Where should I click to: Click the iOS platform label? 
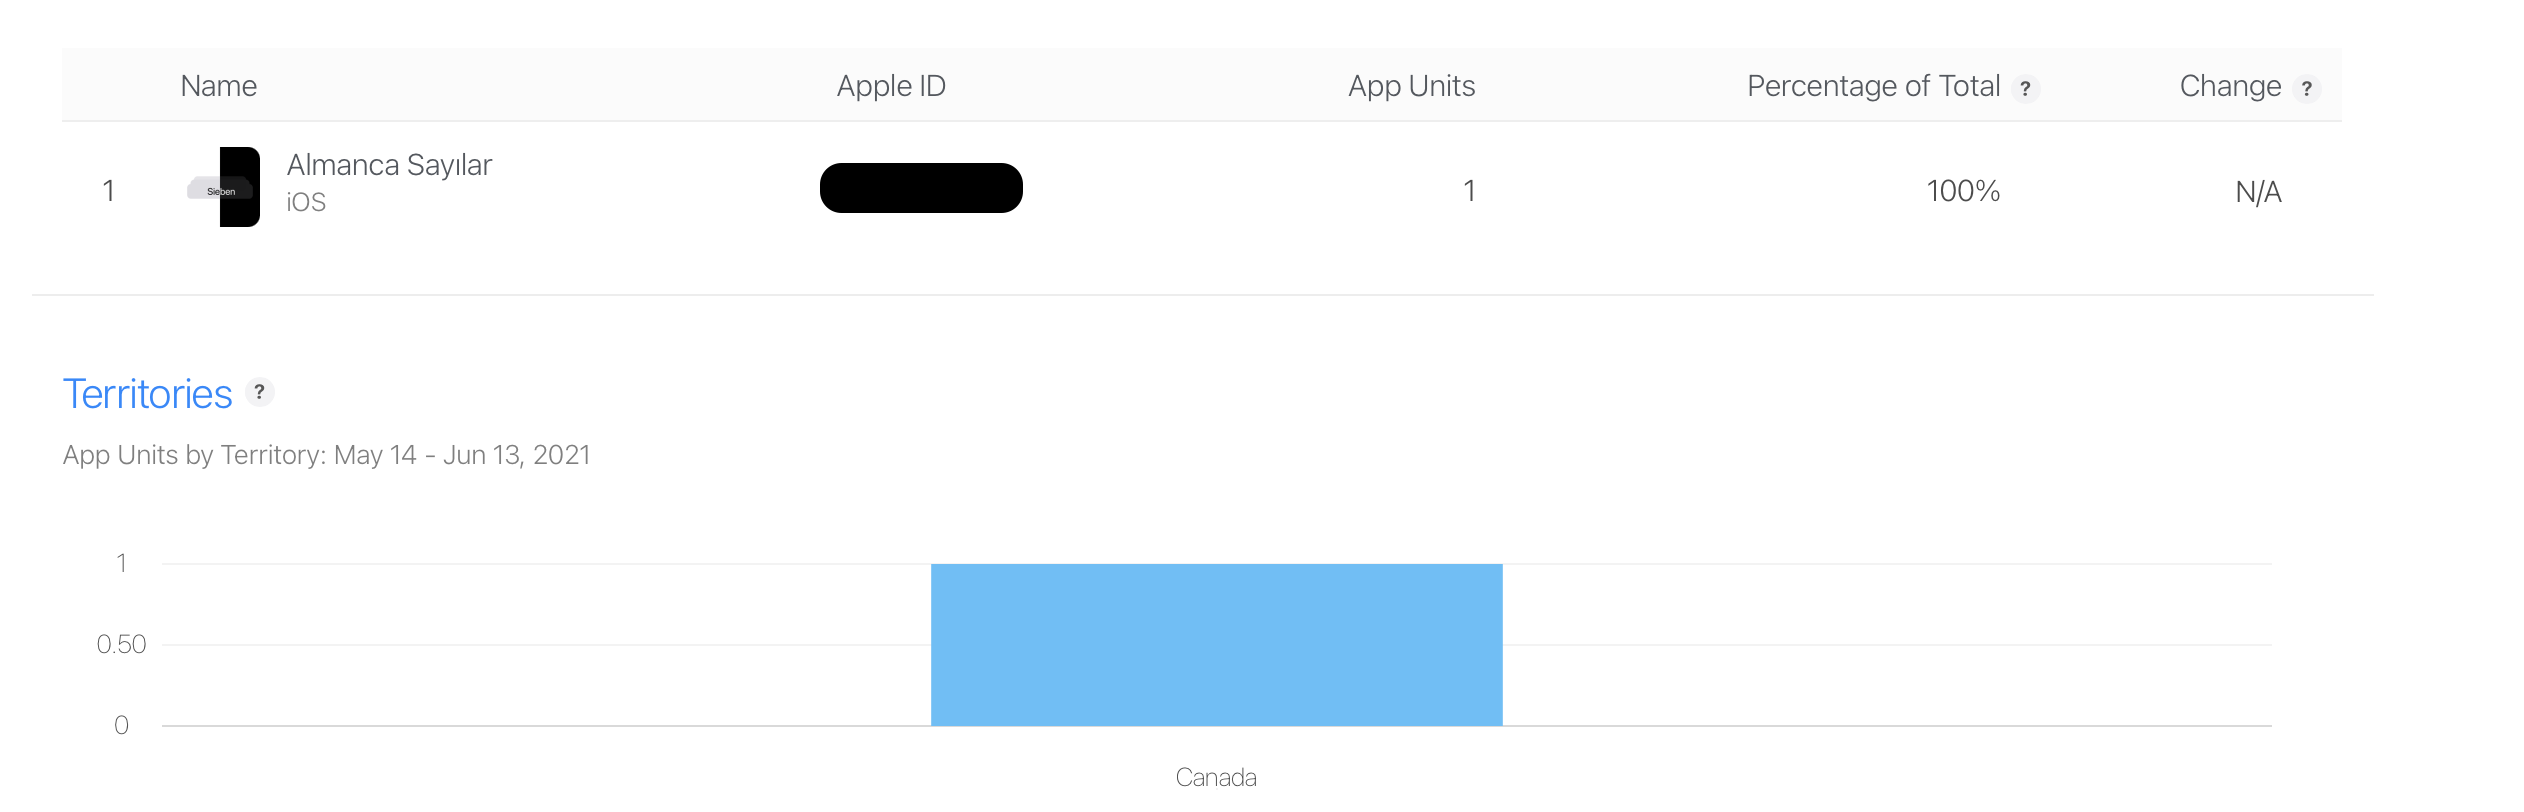tap(306, 202)
